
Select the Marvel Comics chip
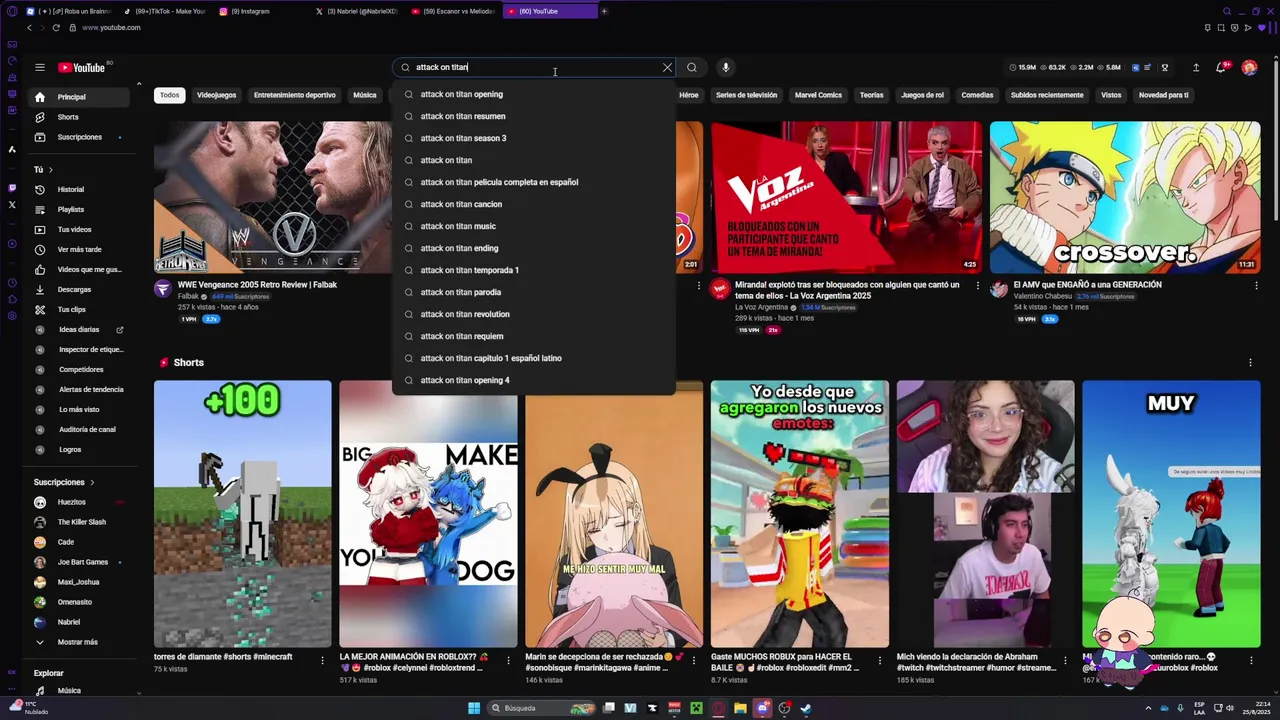click(x=818, y=95)
